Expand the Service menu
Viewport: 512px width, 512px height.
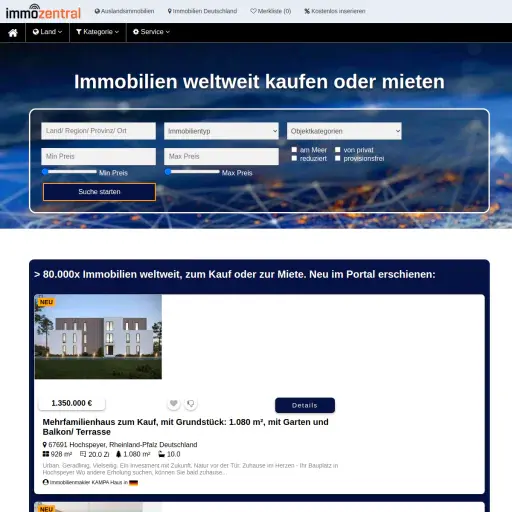(x=151, y=32)
